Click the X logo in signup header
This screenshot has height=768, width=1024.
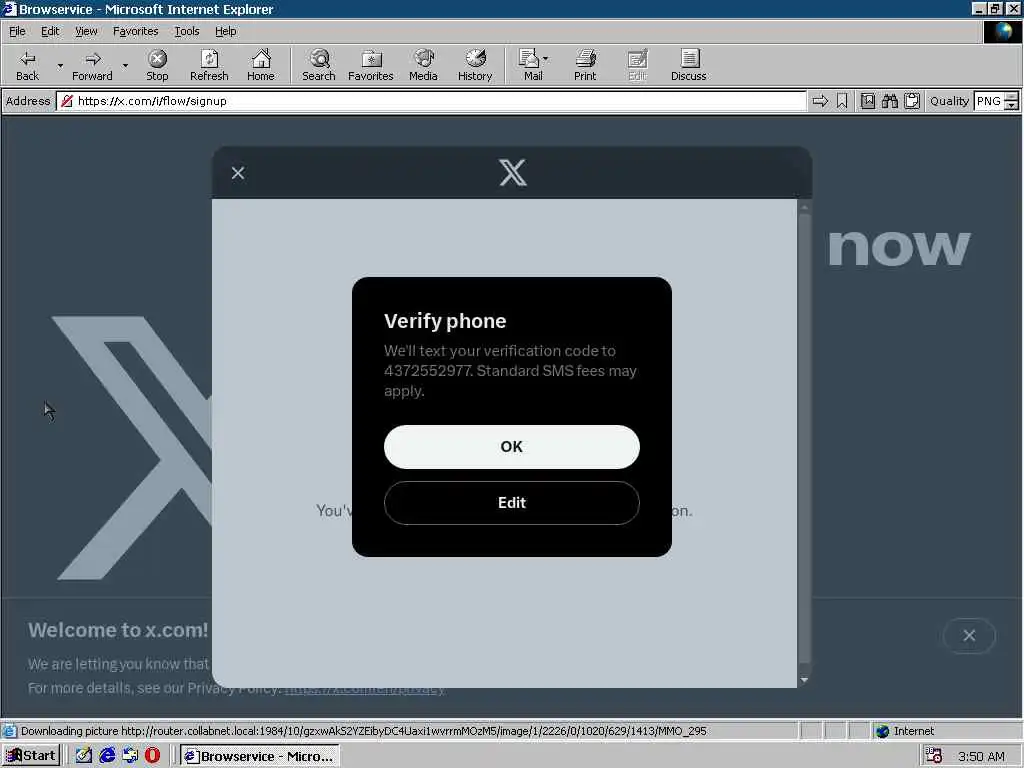513,172
